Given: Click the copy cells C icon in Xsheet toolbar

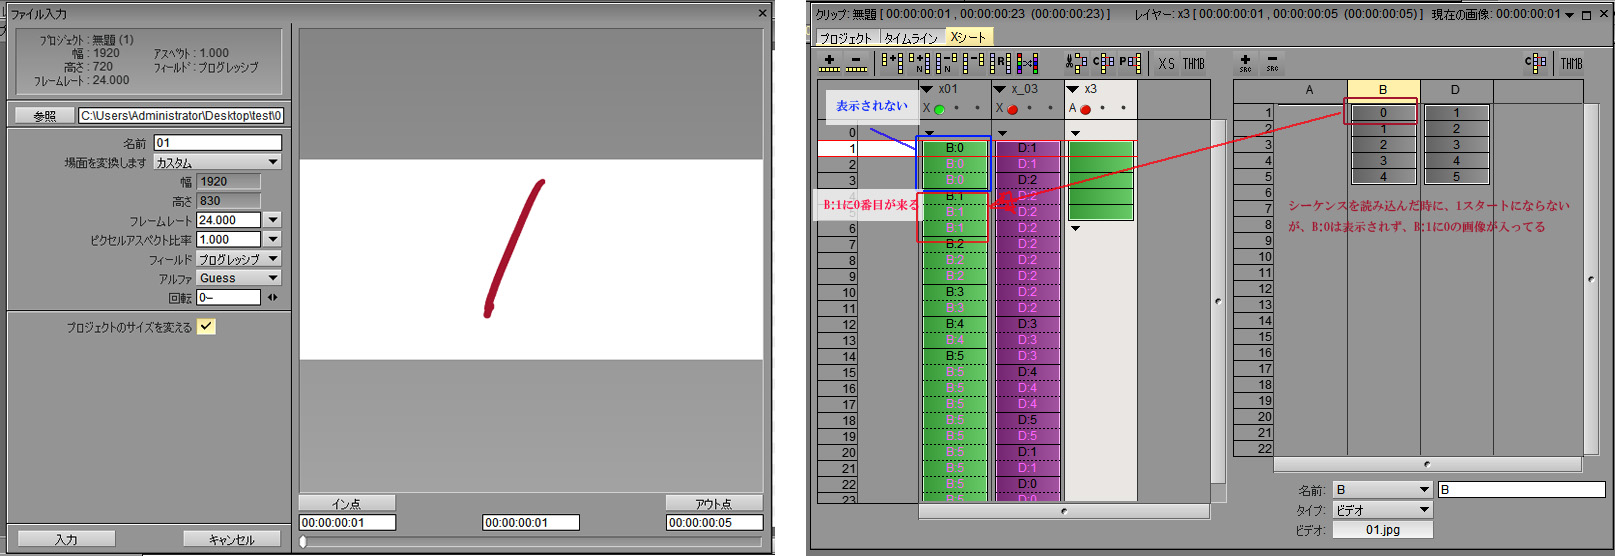Looking at the screenshot, I should point(1103,63).
